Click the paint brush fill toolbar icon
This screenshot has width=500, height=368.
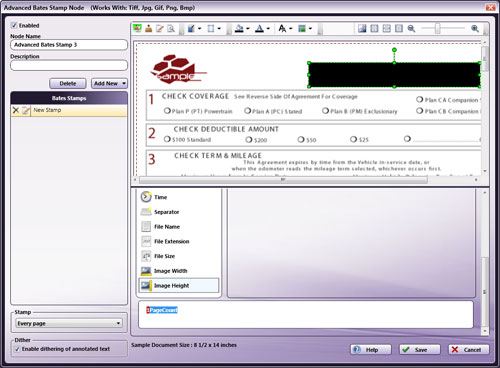[x=191, y=28]
